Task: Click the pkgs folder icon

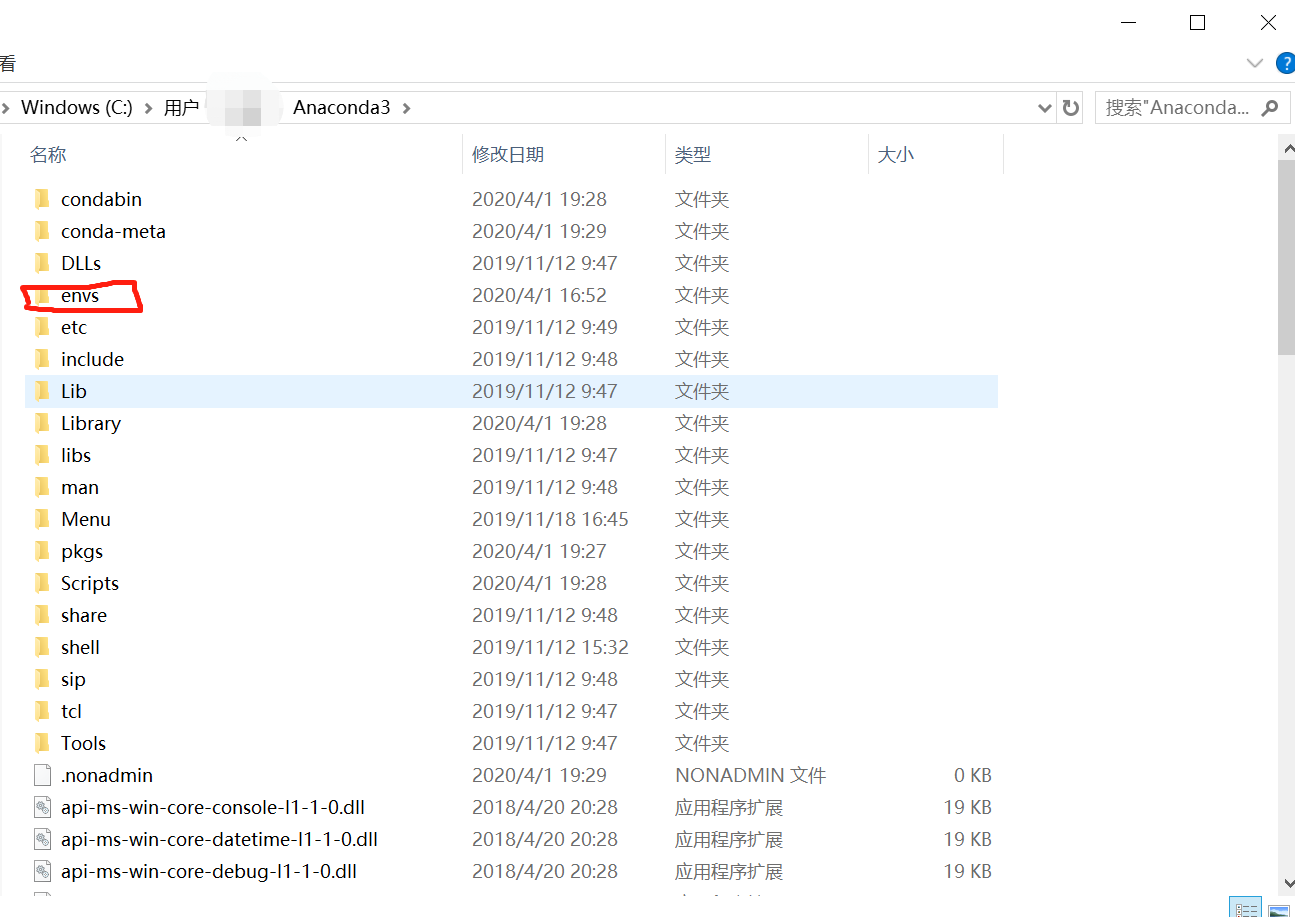Action: [x=42, y=551]
